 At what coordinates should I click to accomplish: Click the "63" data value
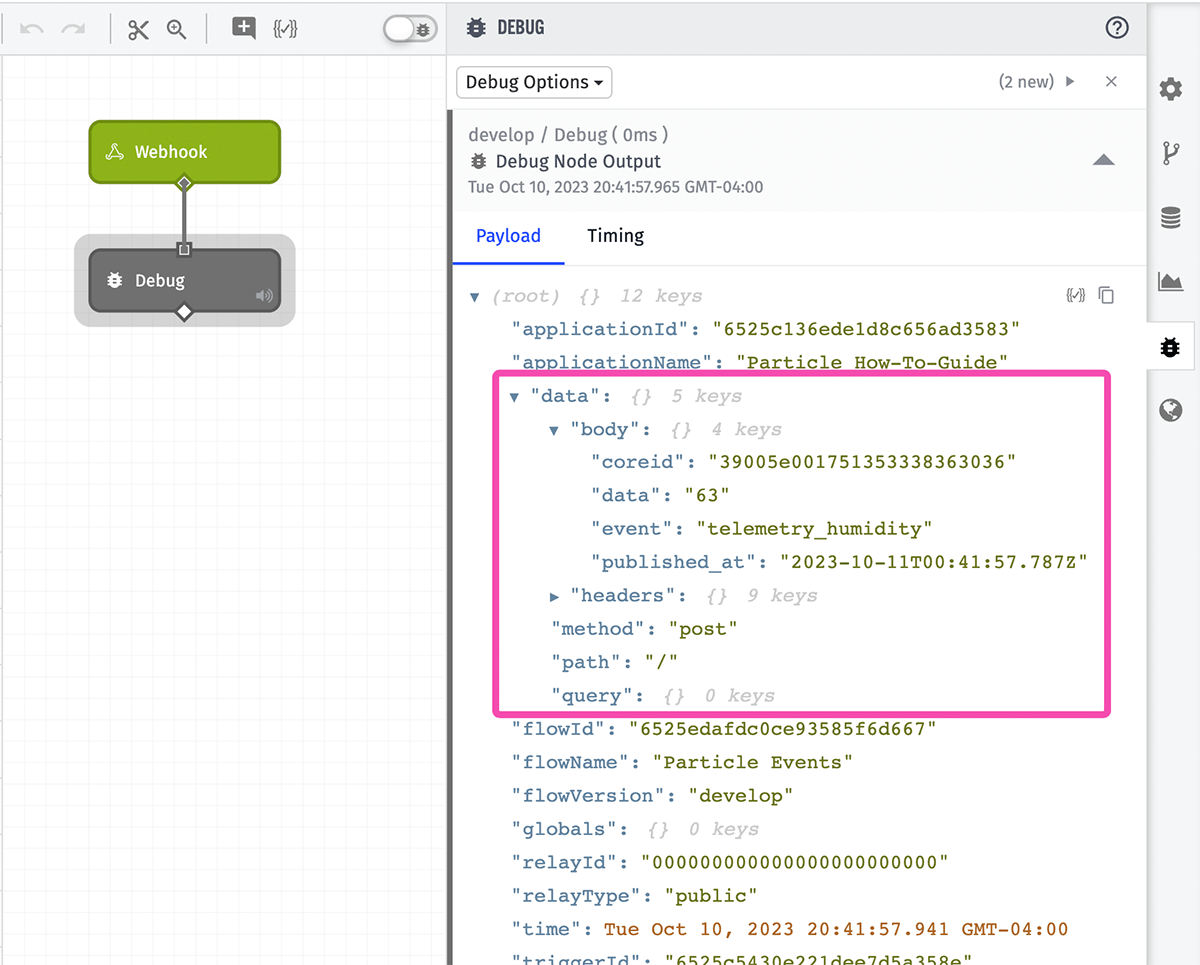(x=707, y=496)
